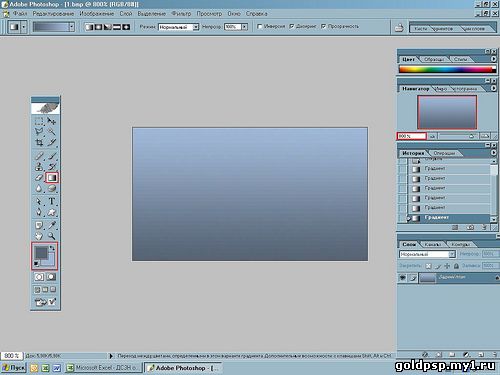The image size is (500, 375).
Task: Switch to Quick Mask mode
Action: [51, 277]
